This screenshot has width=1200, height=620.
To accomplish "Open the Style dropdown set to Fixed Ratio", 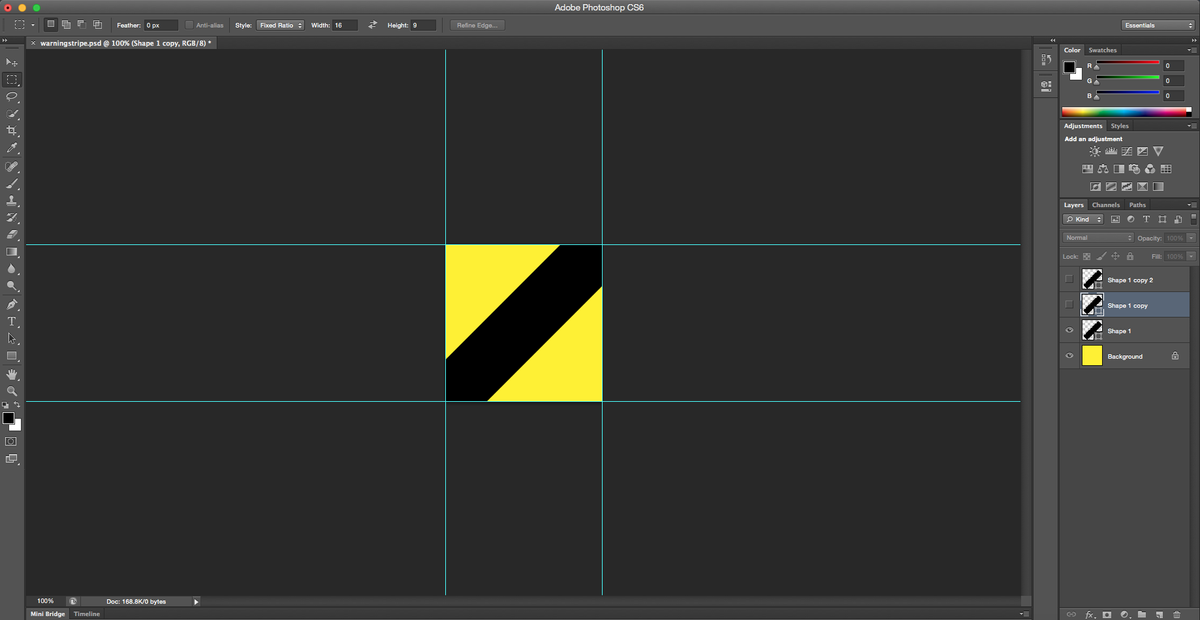I will pyautogui.click(x=280, y=24).
